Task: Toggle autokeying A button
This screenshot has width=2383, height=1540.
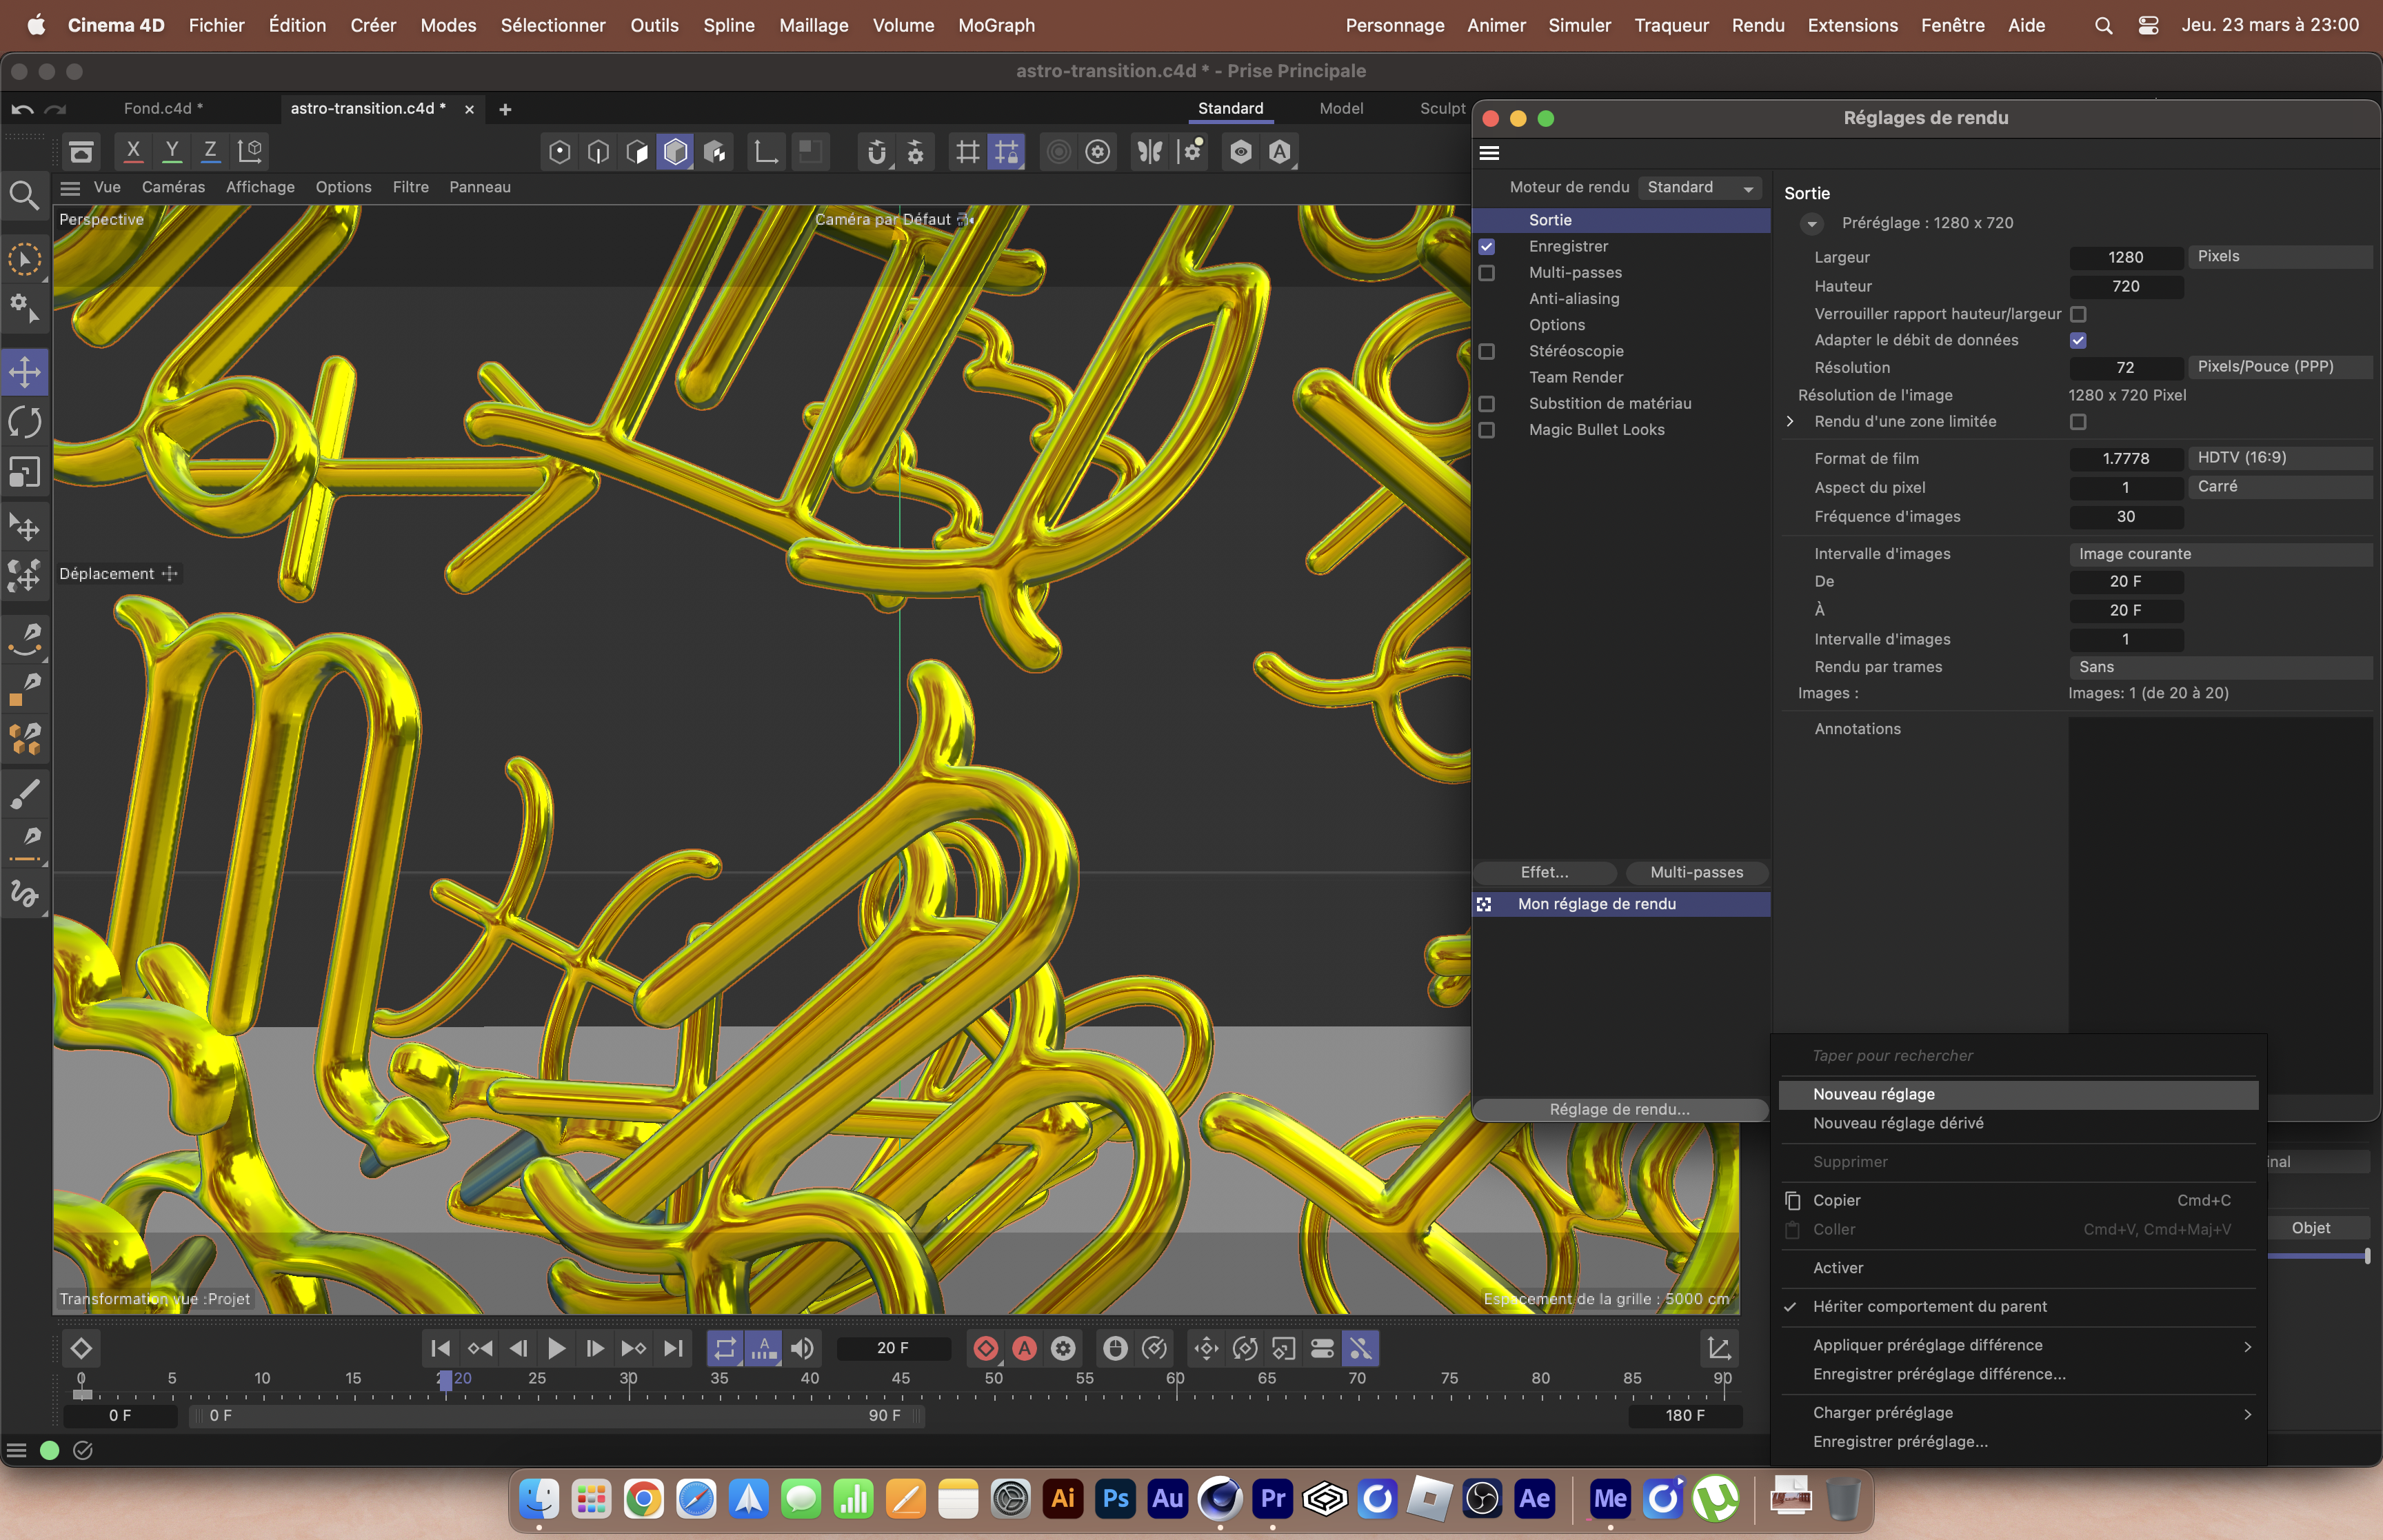Action: click(1025, 1349)
